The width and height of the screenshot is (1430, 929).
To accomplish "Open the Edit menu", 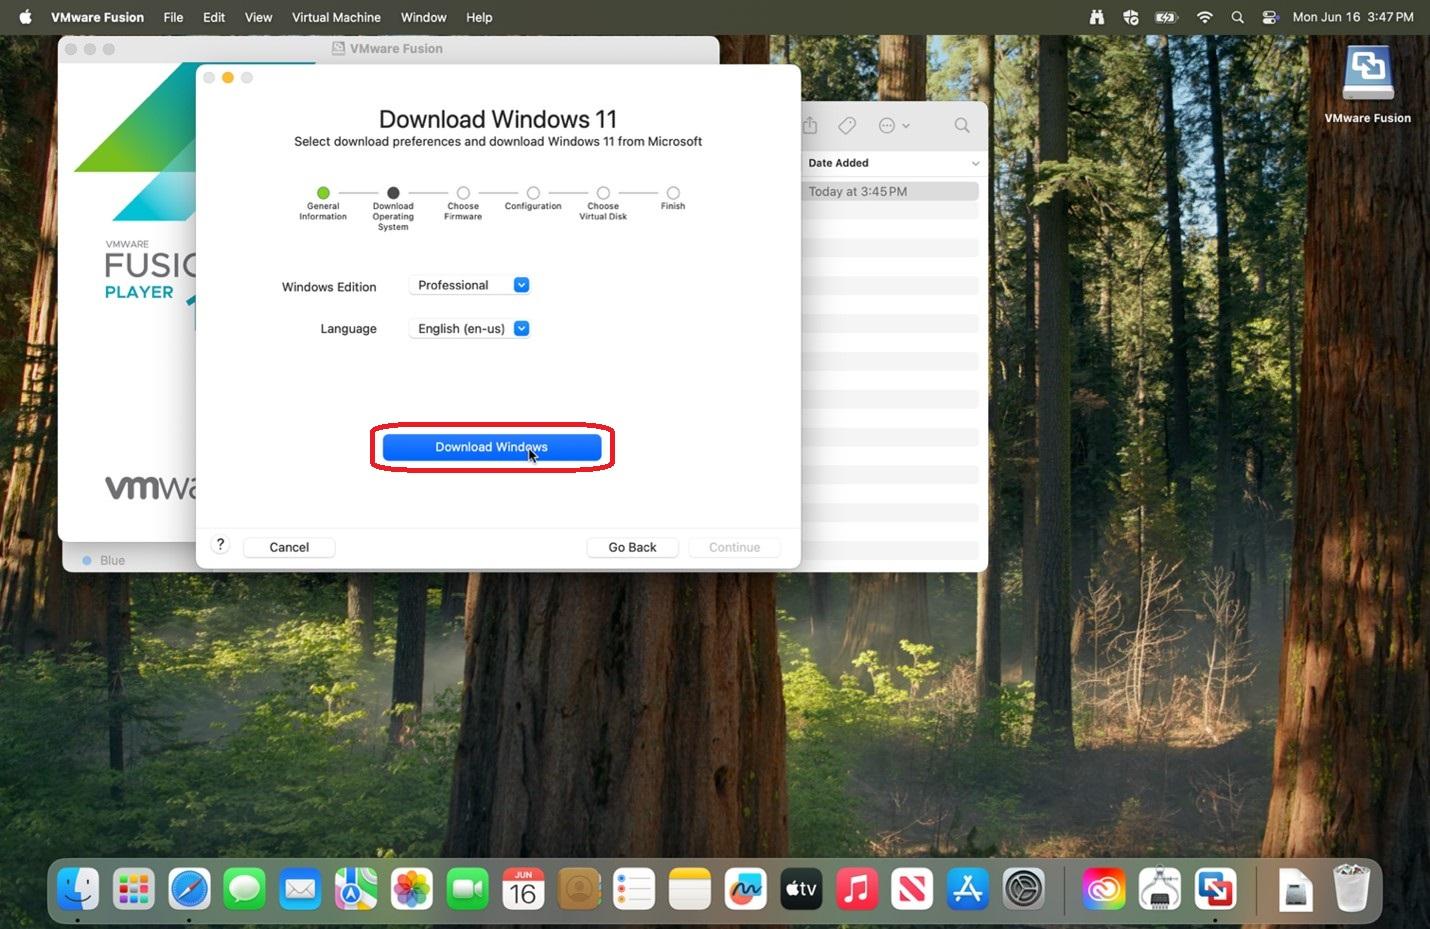I will point(214,17).
